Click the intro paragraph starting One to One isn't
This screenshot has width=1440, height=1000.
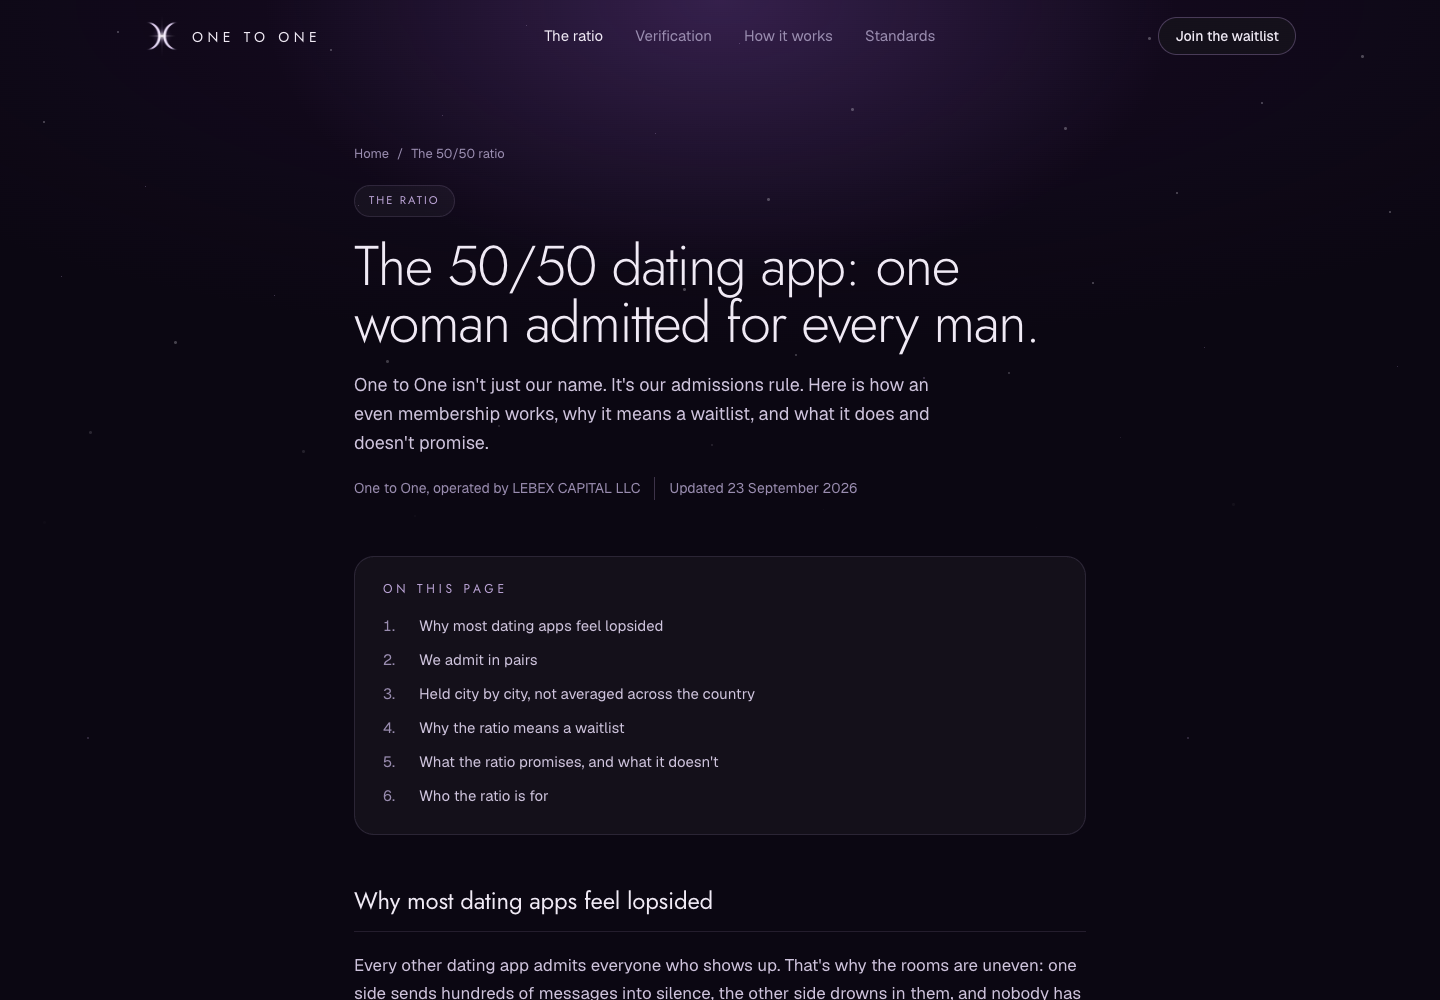(x=641, y=414)
